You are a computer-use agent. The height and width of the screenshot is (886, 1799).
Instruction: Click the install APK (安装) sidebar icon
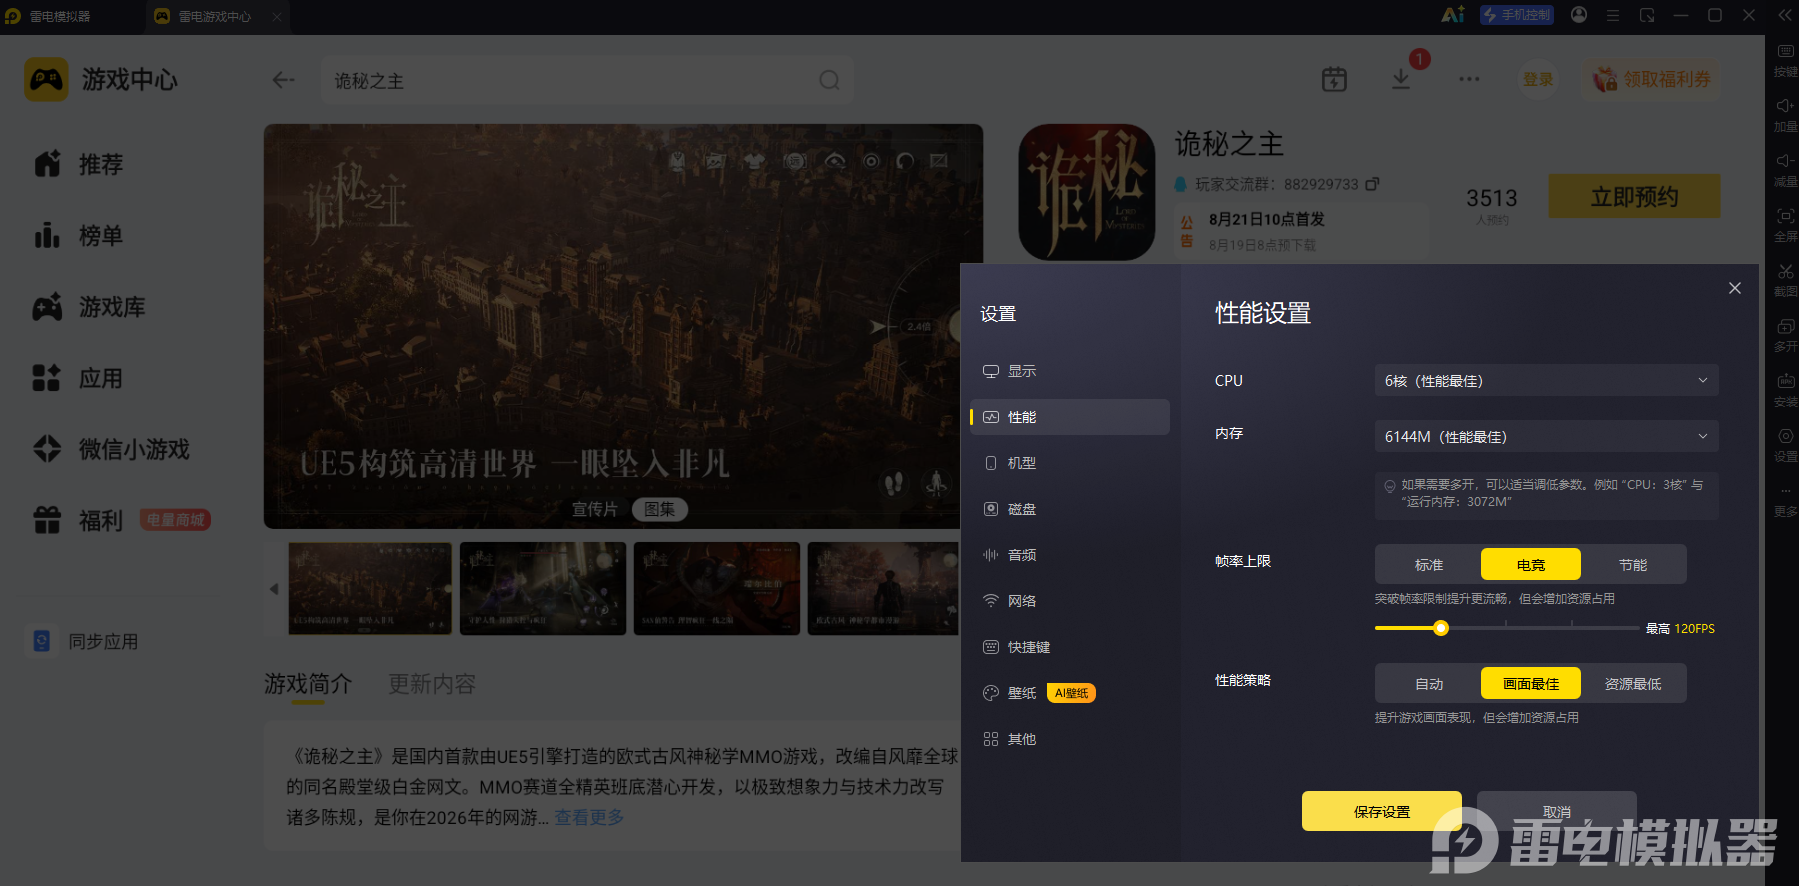pyautogui.click(x=1785, y=389)
